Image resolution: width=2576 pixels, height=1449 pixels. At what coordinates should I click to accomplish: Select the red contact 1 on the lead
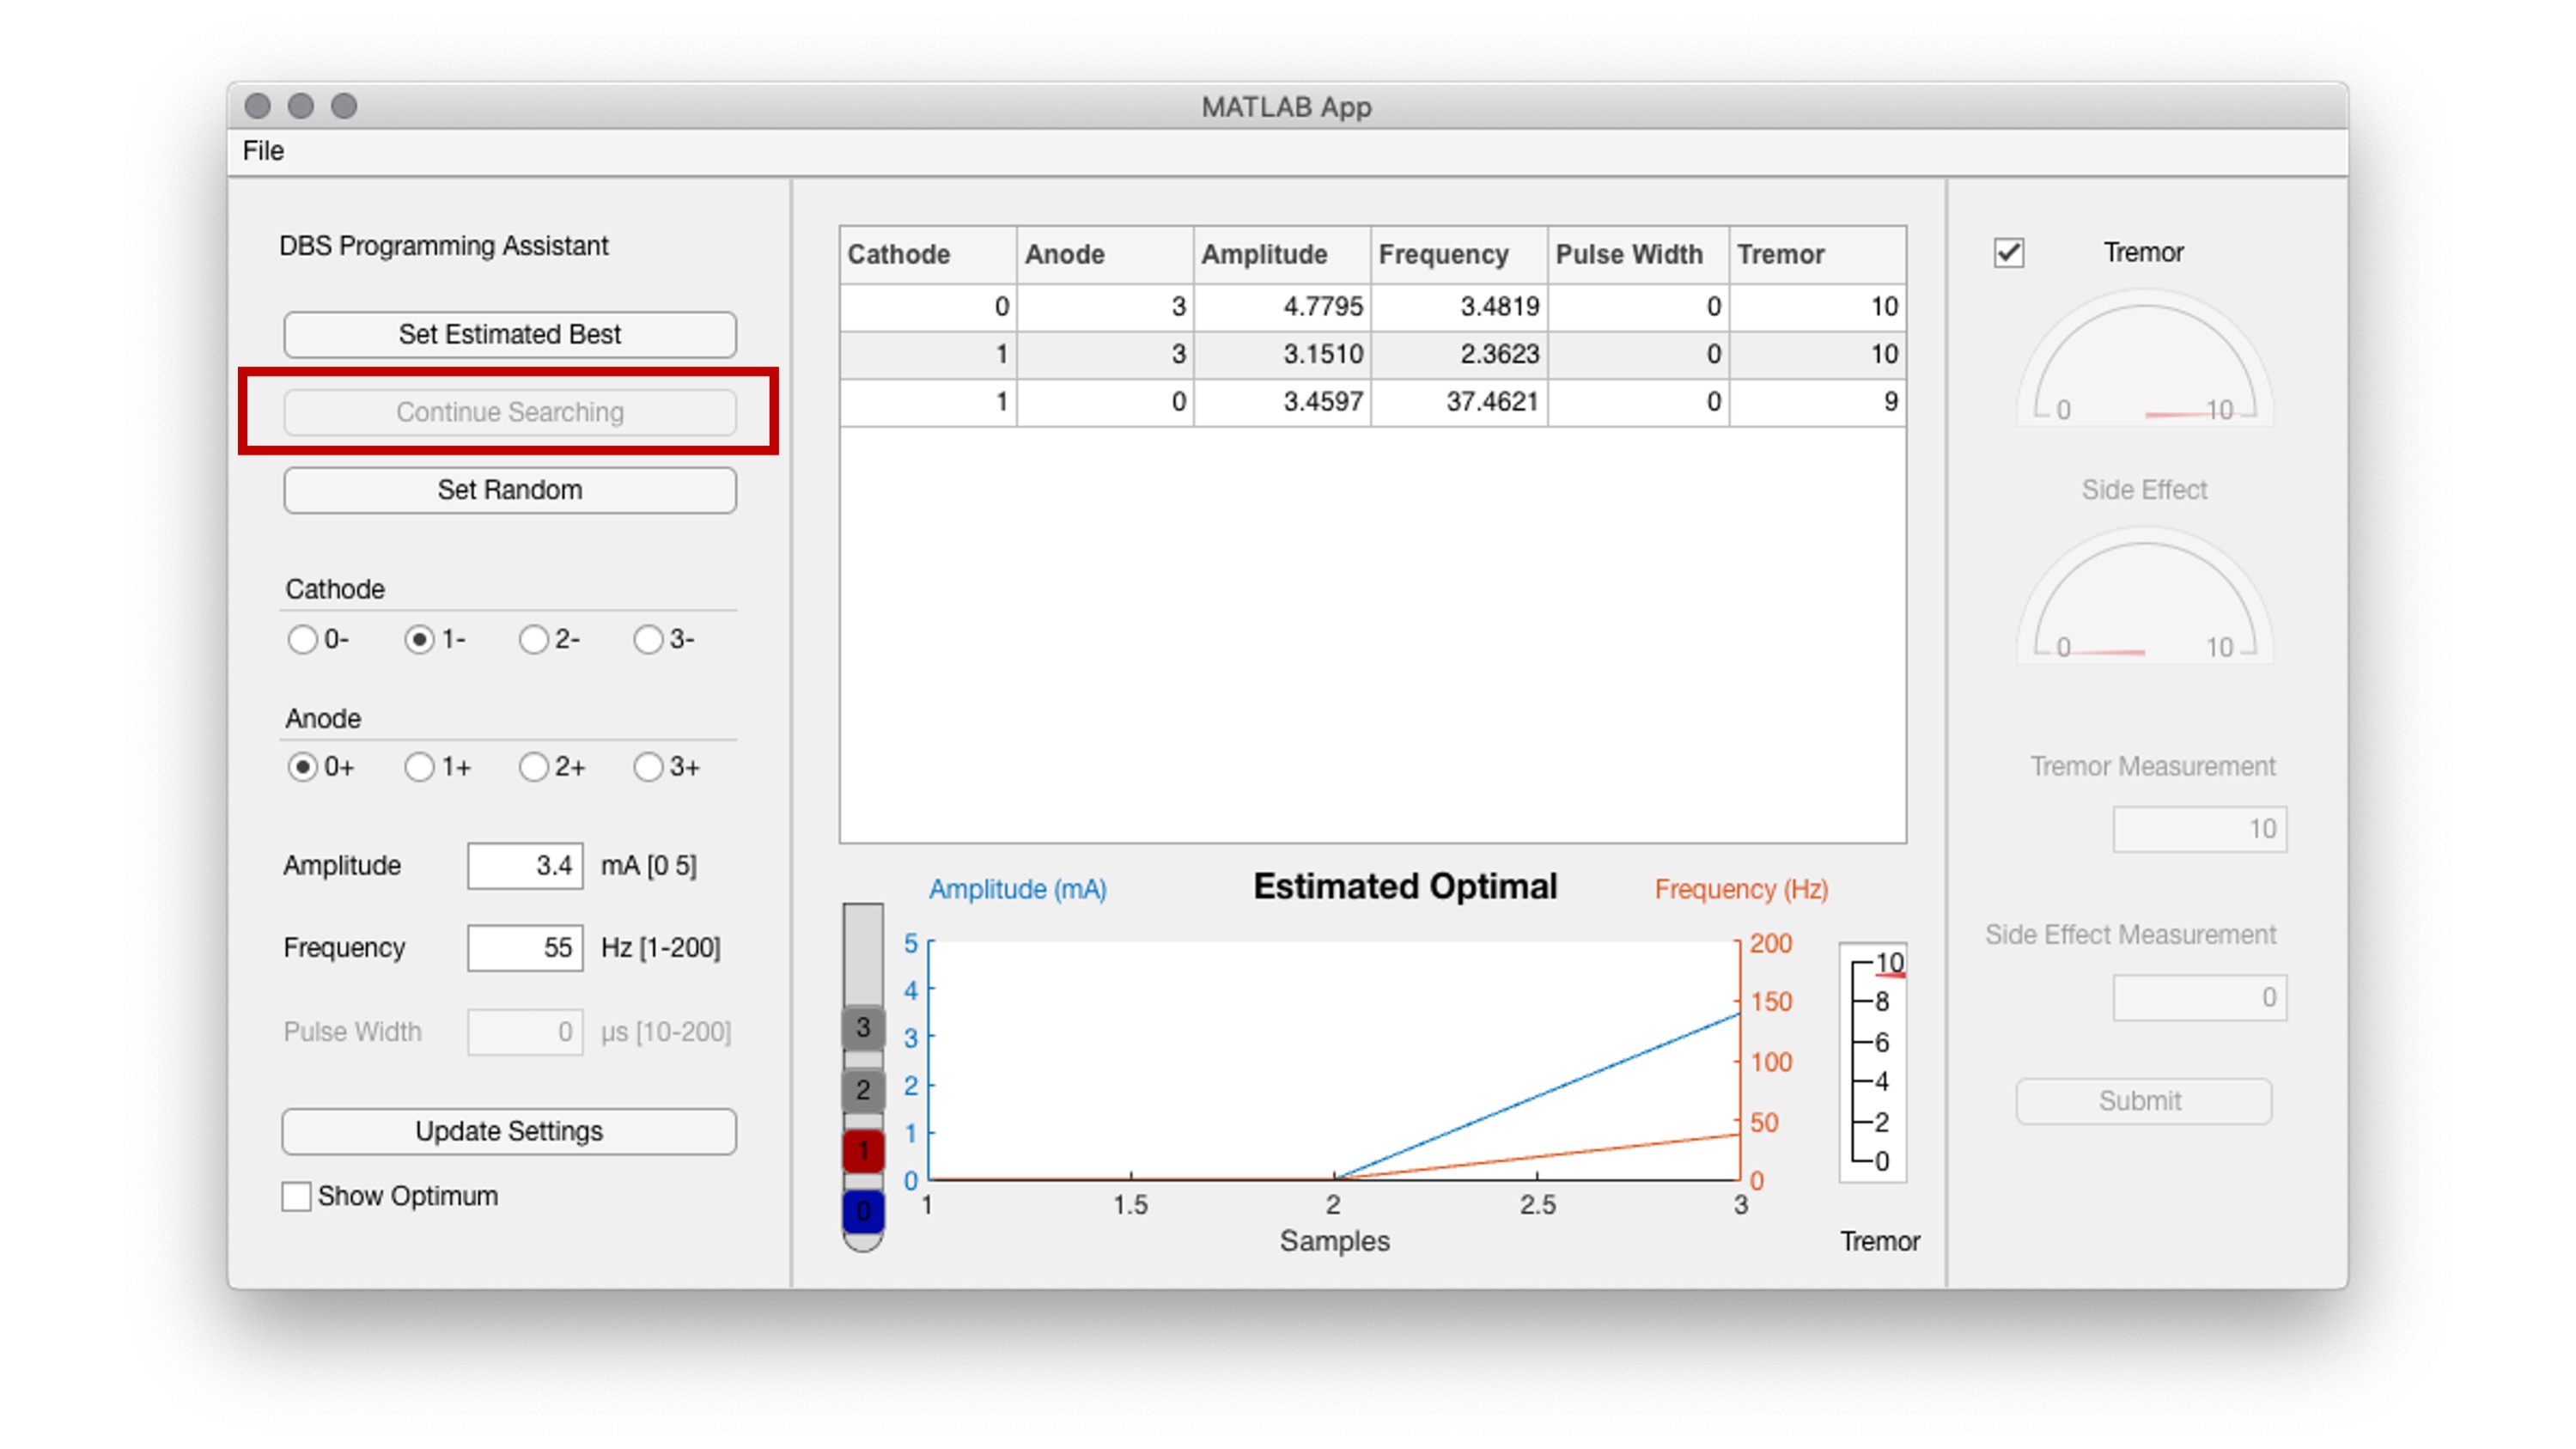click(x=862, y=1151)
